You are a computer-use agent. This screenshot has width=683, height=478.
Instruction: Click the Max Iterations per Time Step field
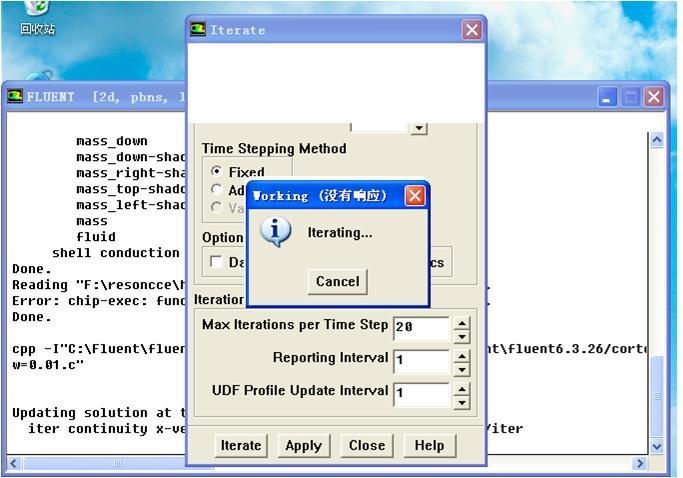[x=421, y=328]
